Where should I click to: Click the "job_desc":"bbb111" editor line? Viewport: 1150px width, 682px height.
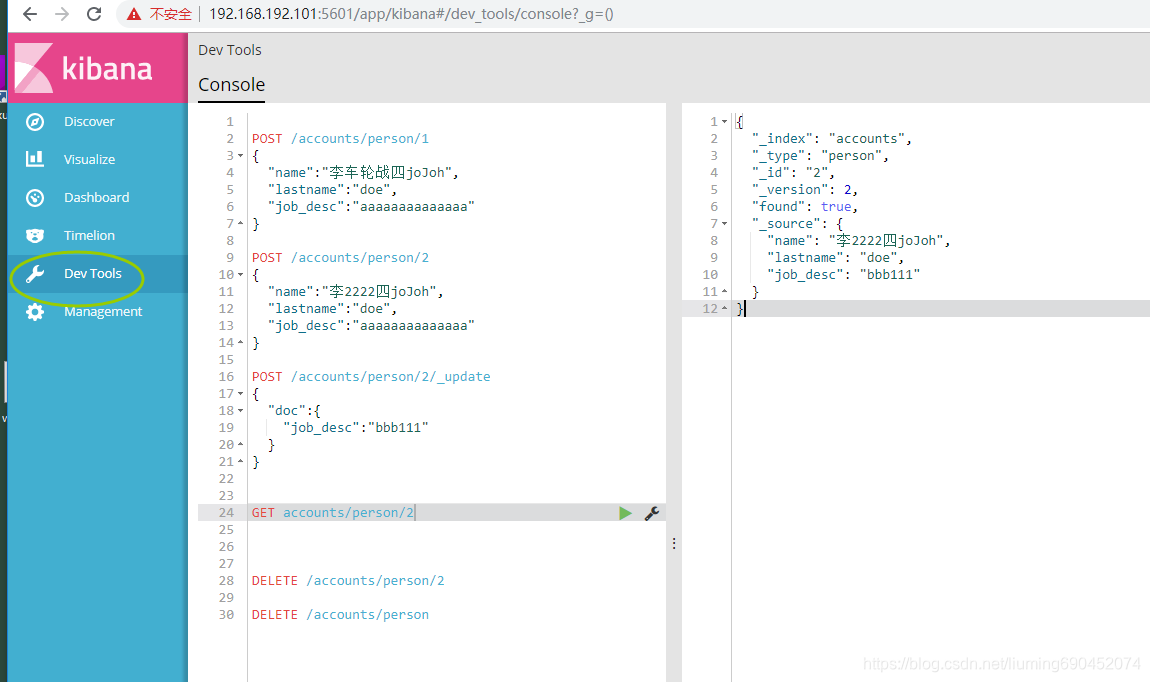[x=356, y=428]
